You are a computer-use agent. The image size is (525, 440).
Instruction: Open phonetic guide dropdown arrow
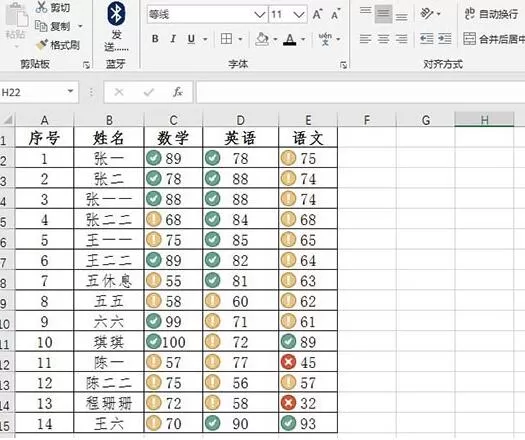click(x=338, y=40)
